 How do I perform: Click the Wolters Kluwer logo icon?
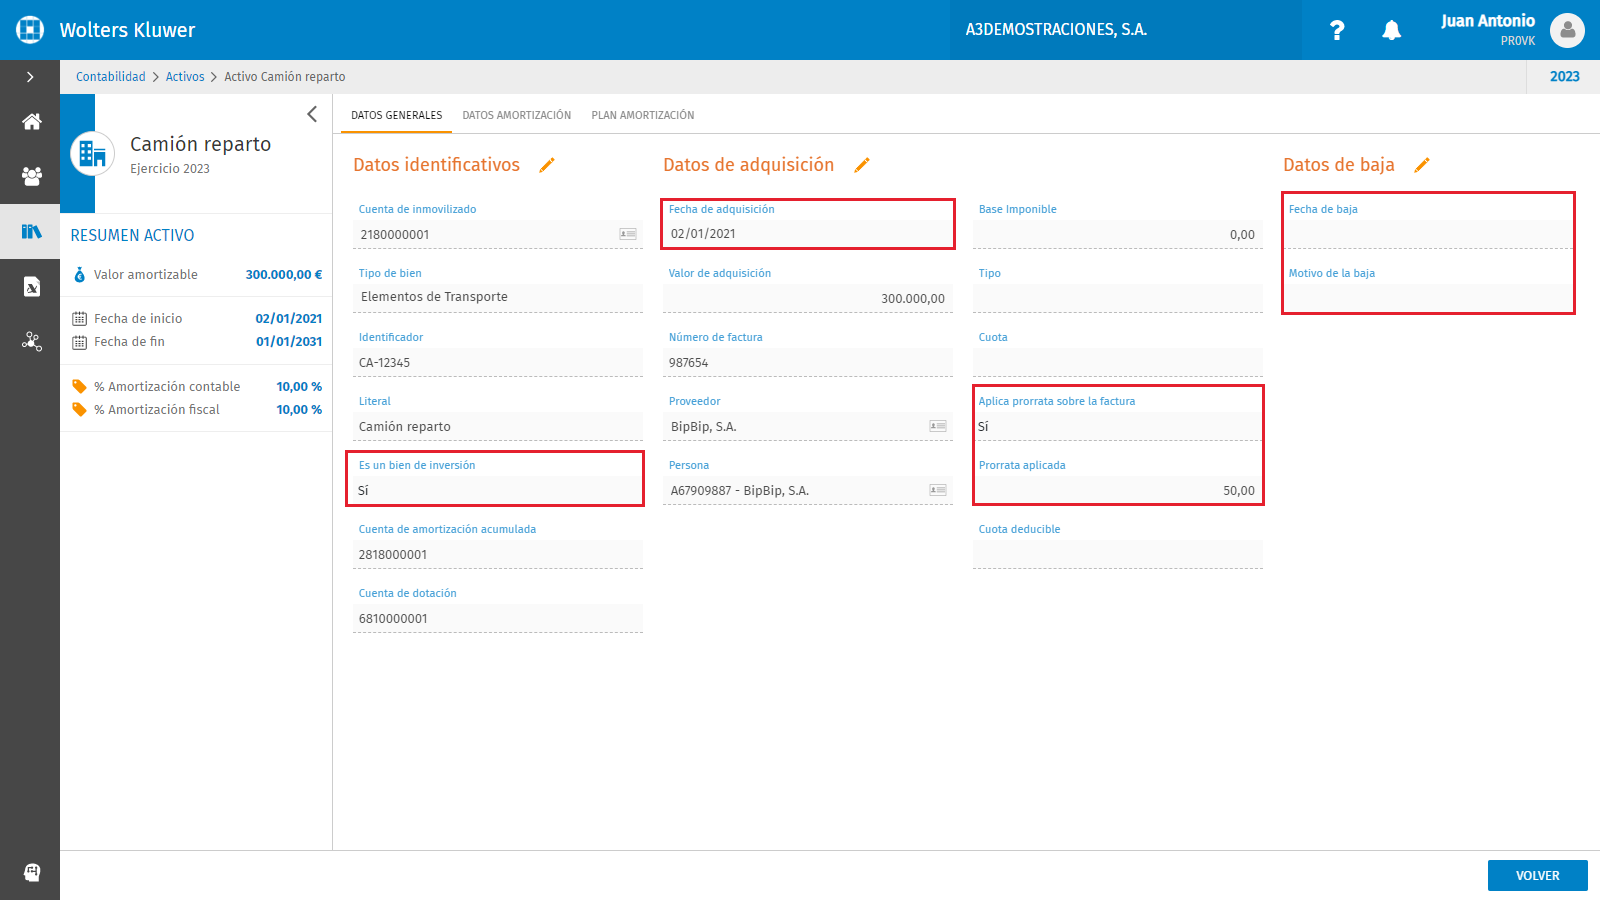30,30
